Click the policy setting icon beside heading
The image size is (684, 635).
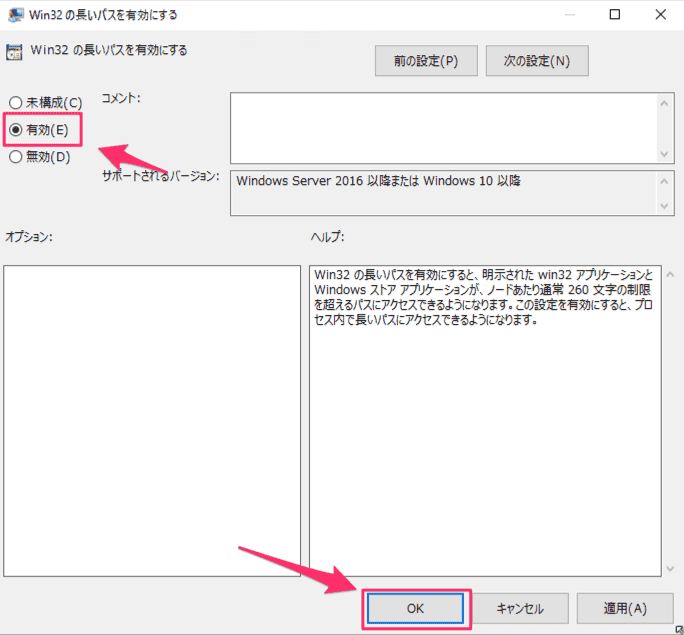pos(14,52)
